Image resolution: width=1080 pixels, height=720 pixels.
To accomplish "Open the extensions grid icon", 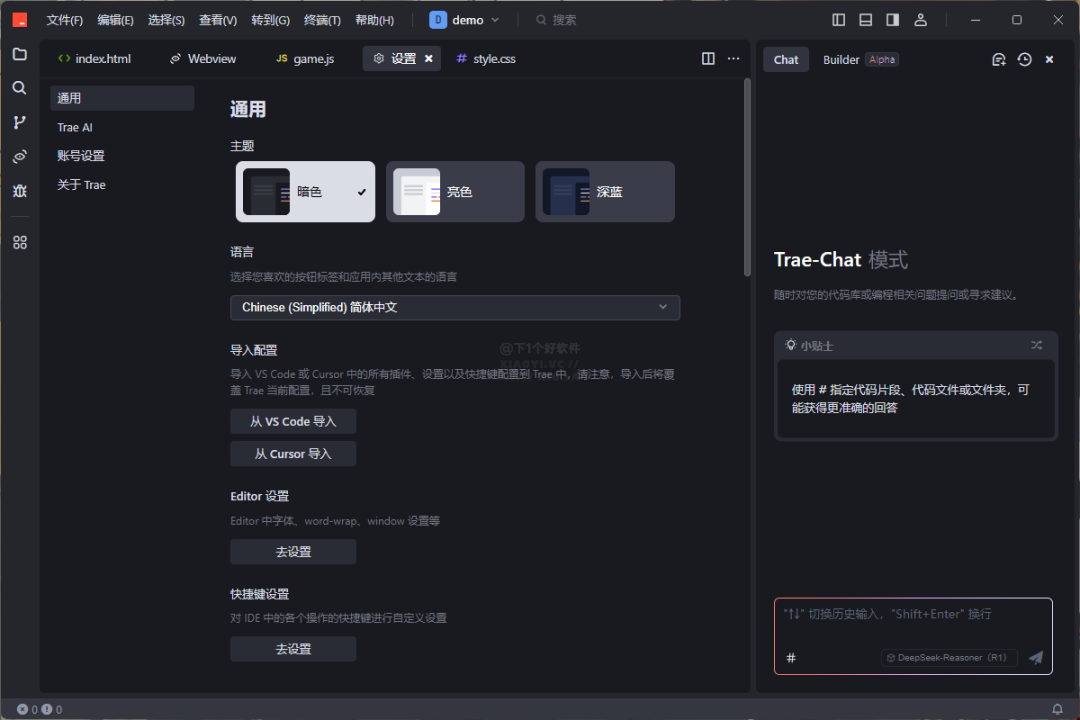I will pyautogui.click(x=19, y=243).
